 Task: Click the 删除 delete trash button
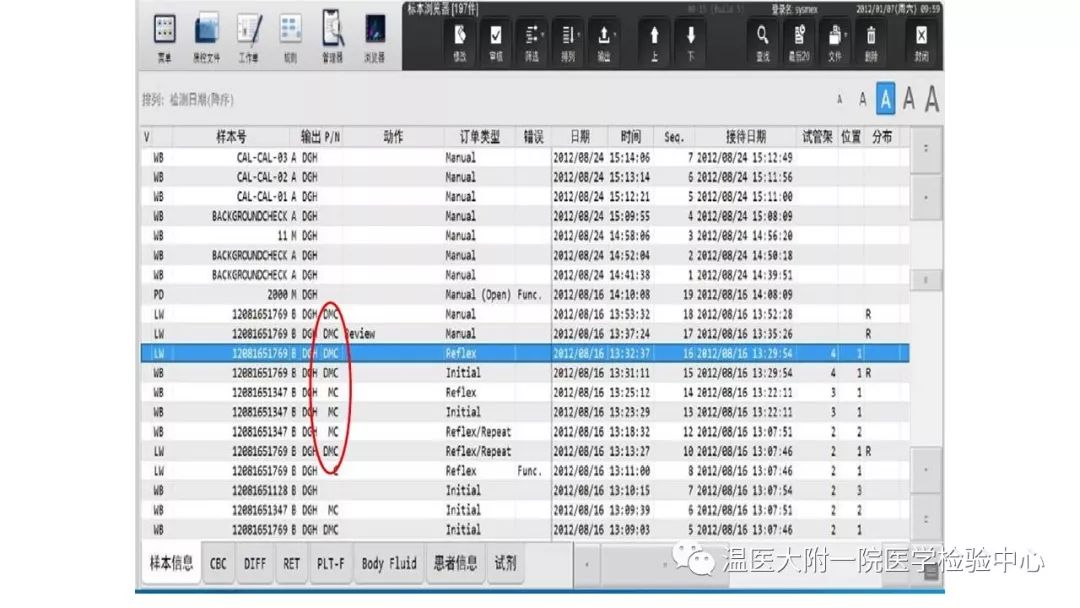[x=871, y=43]
